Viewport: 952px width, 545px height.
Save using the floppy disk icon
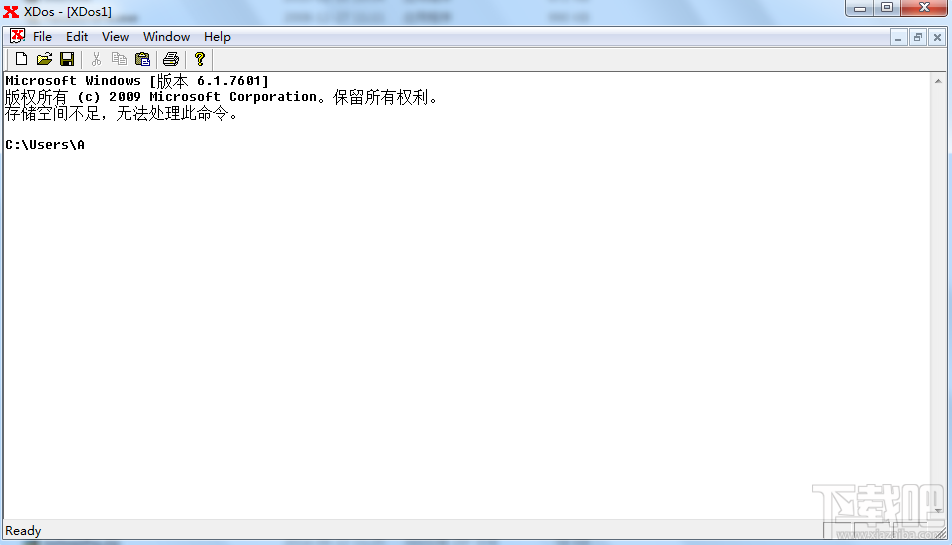(67, 59)
